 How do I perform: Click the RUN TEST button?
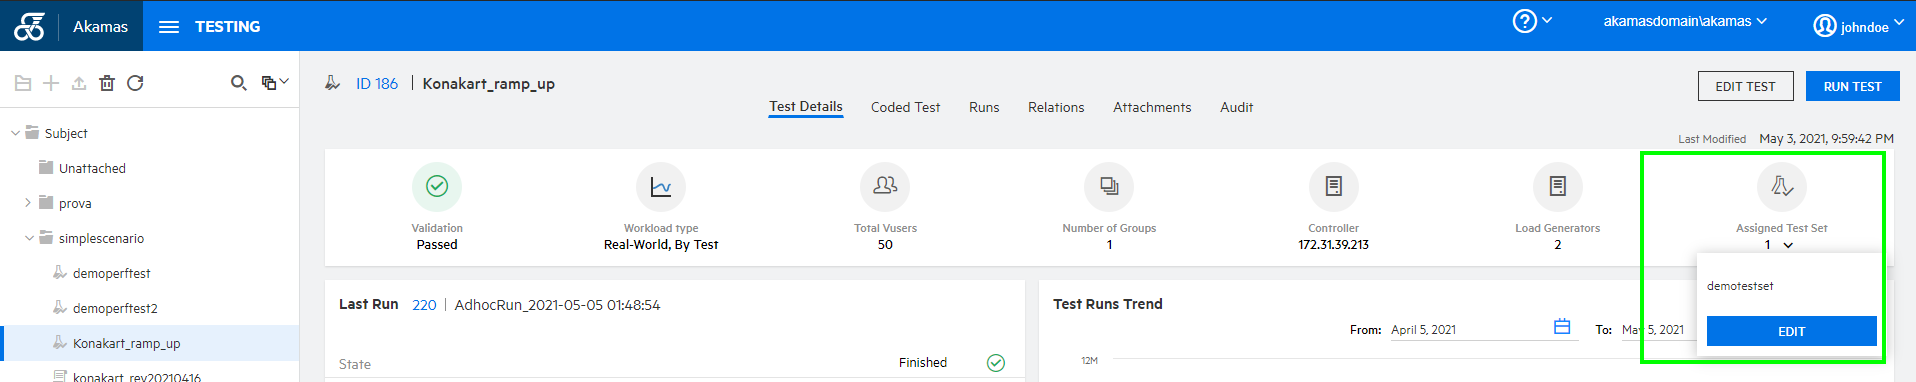click(x=1852, y=86)
